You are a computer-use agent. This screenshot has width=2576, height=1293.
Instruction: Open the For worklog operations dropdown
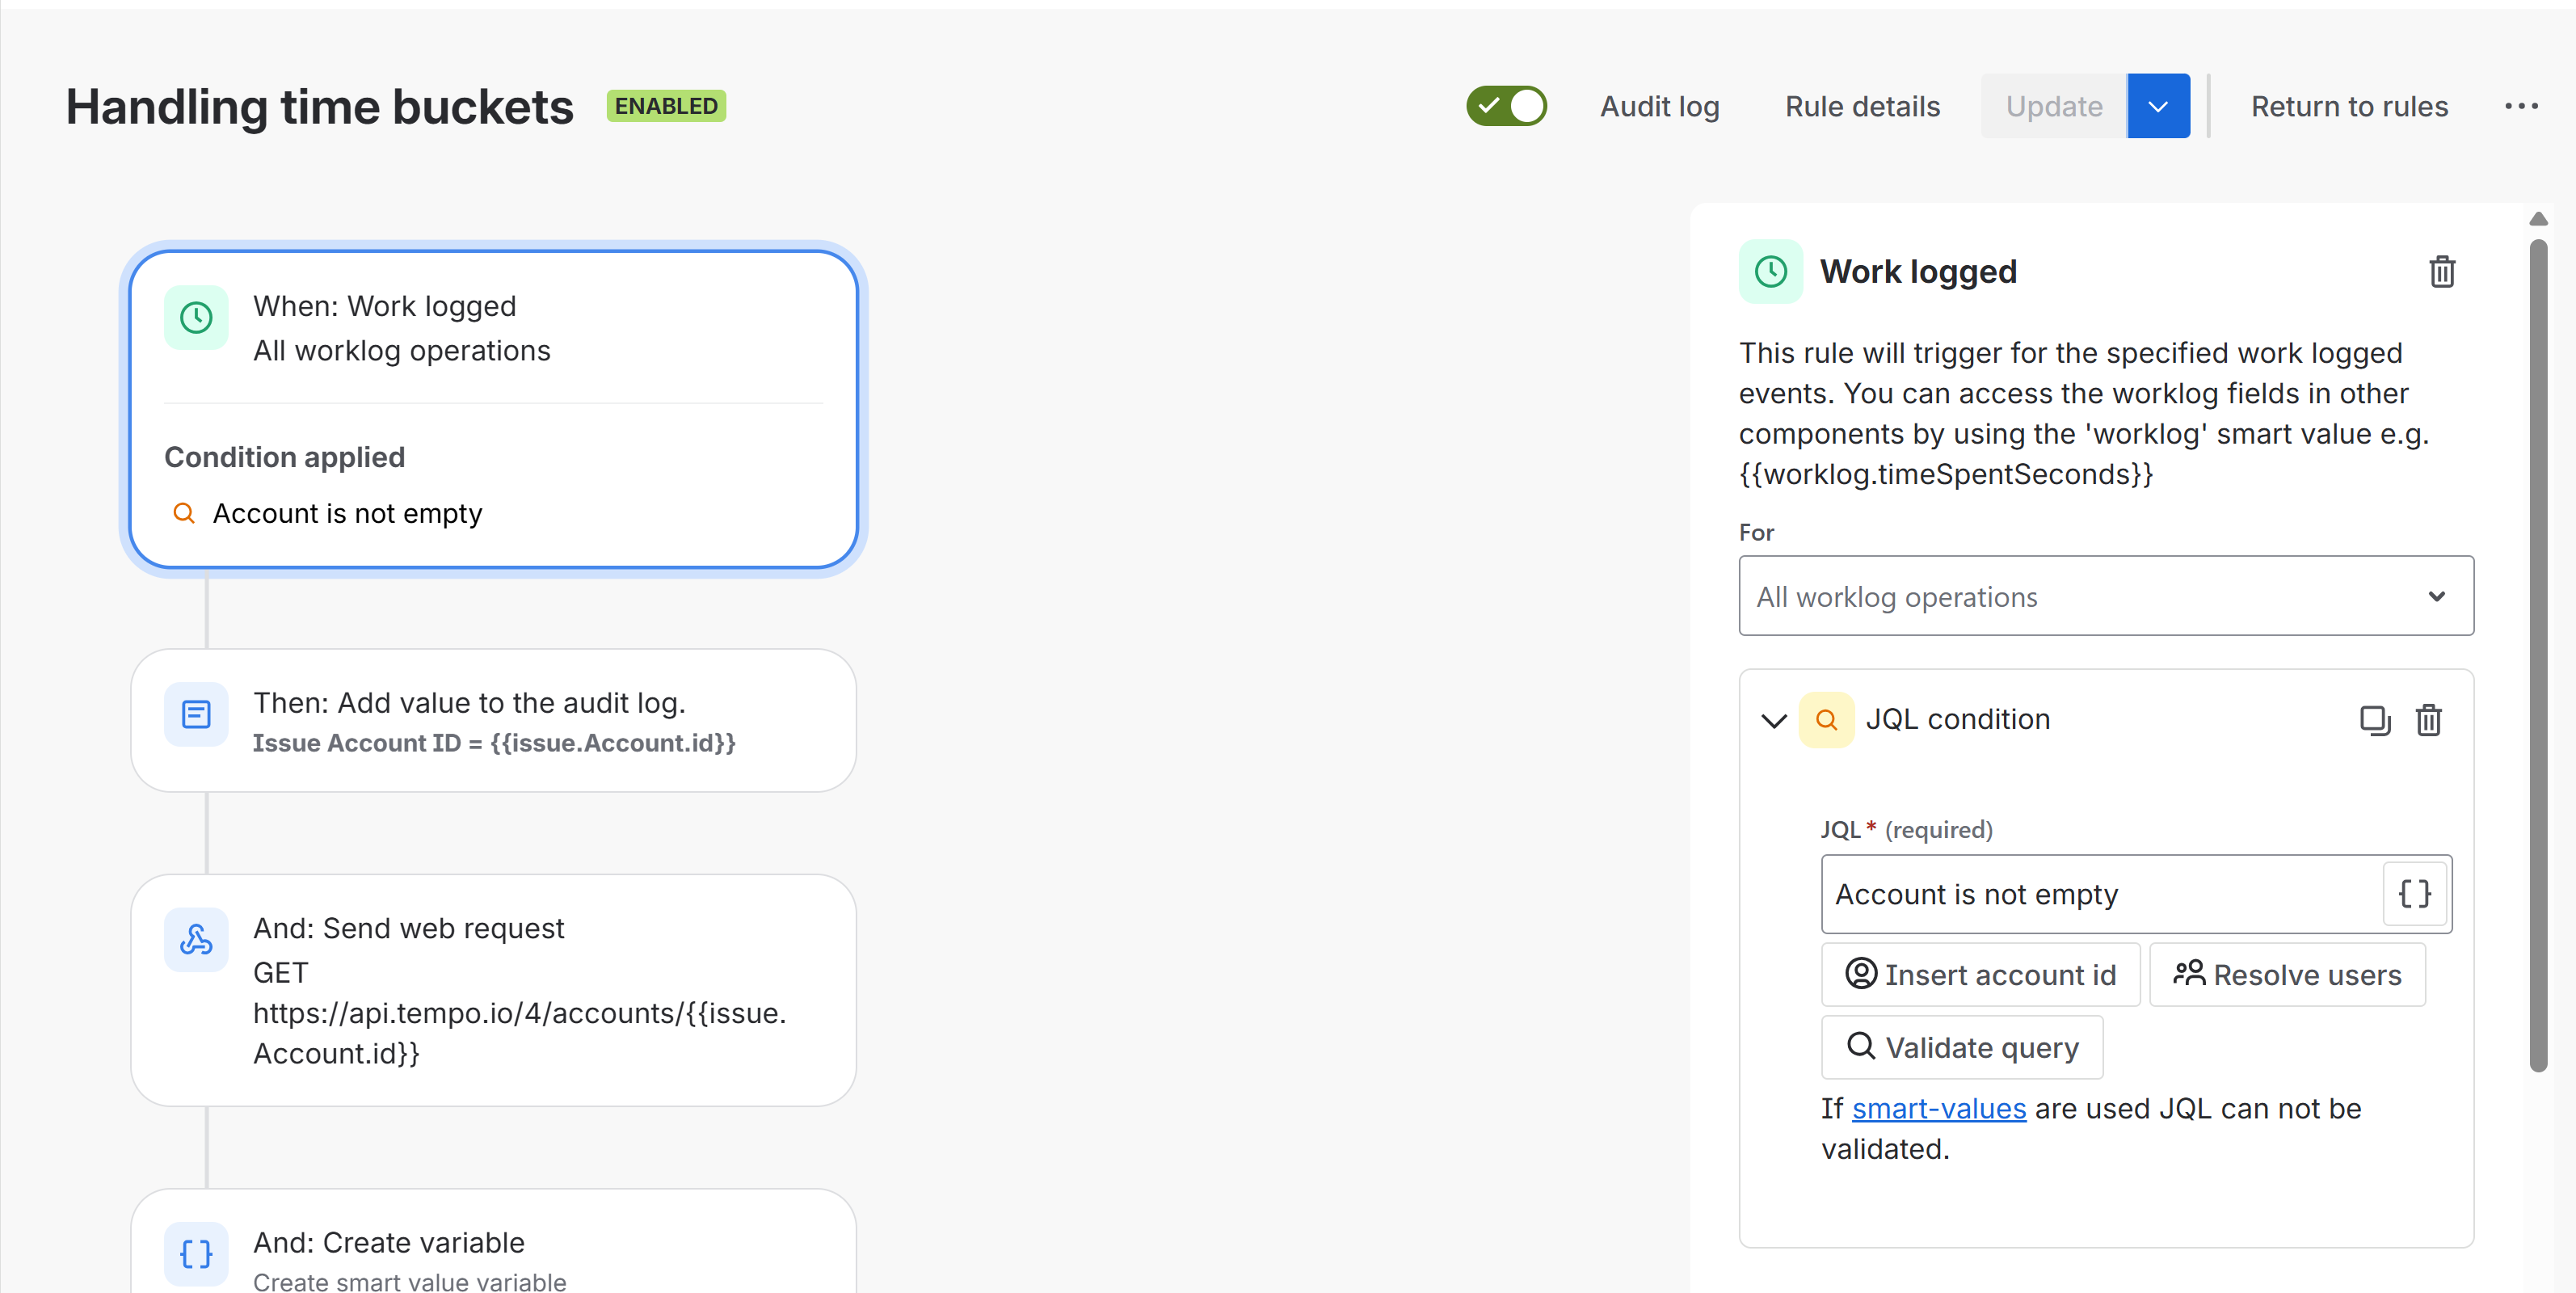pos(2105,596)
